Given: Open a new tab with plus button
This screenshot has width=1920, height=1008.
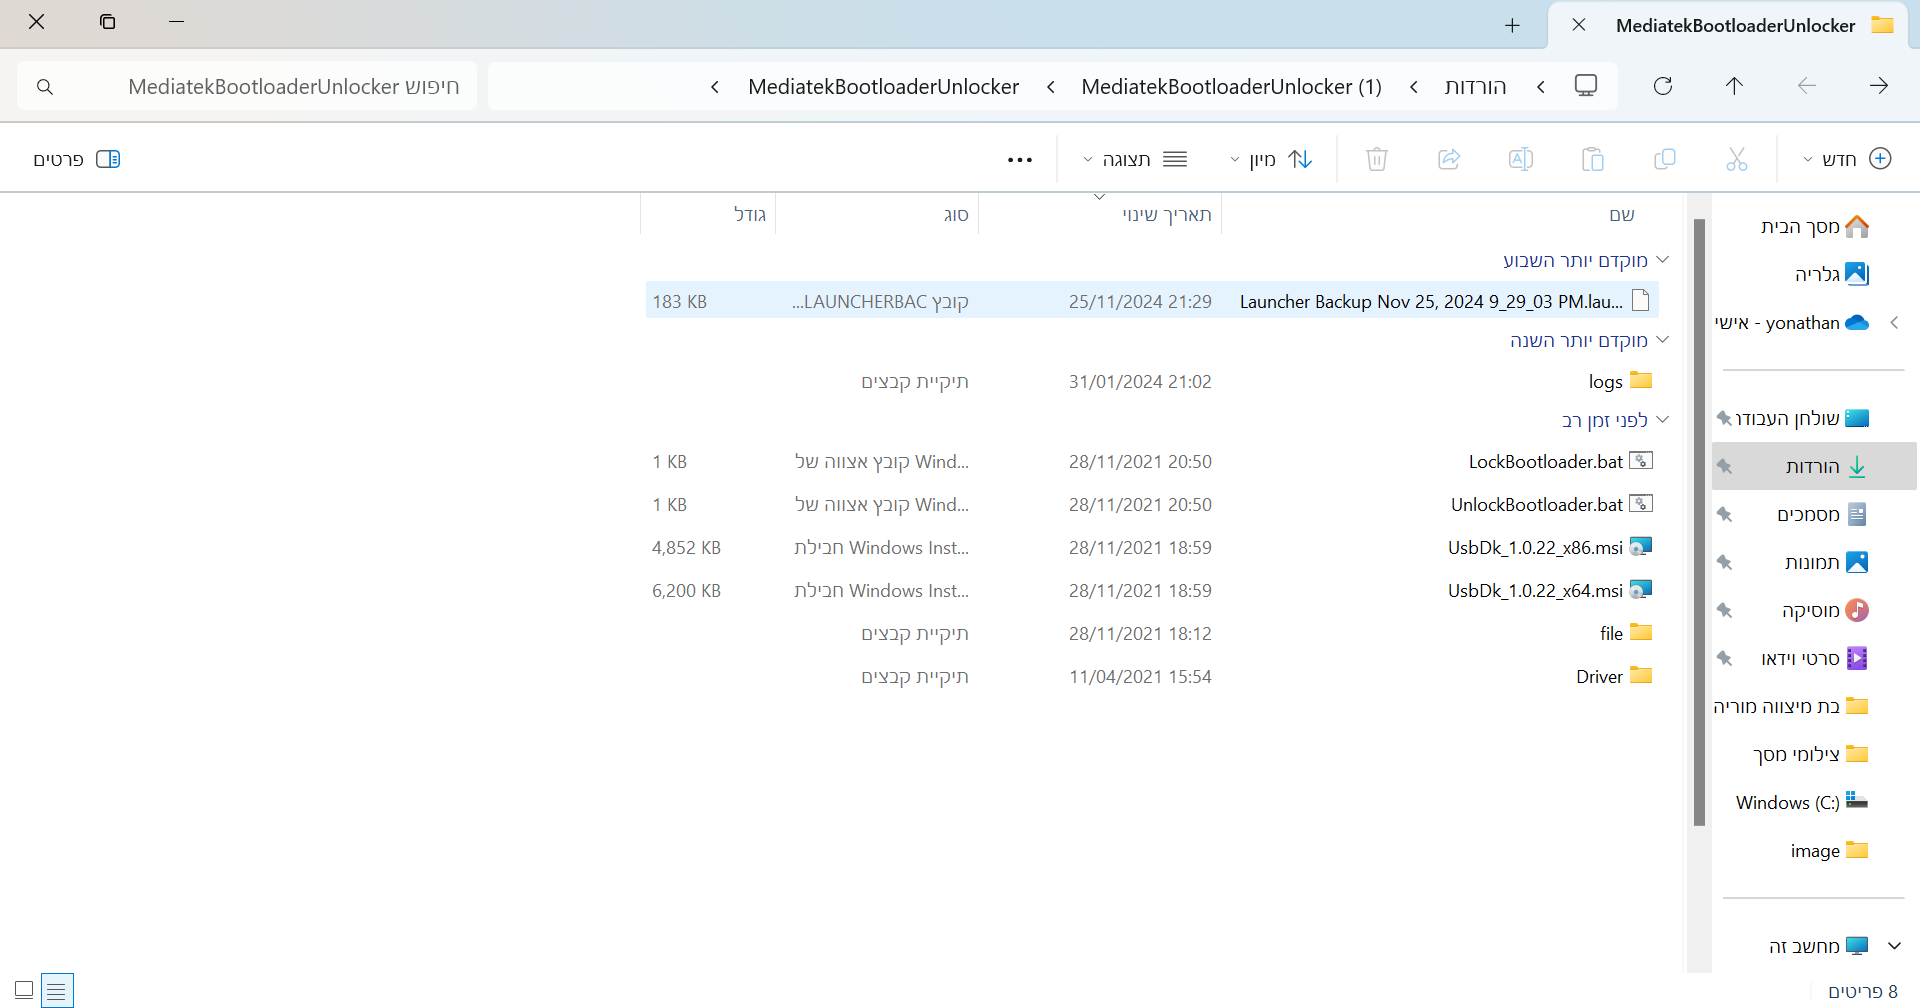Looking at the screenshot, I should click(1512, 26).
